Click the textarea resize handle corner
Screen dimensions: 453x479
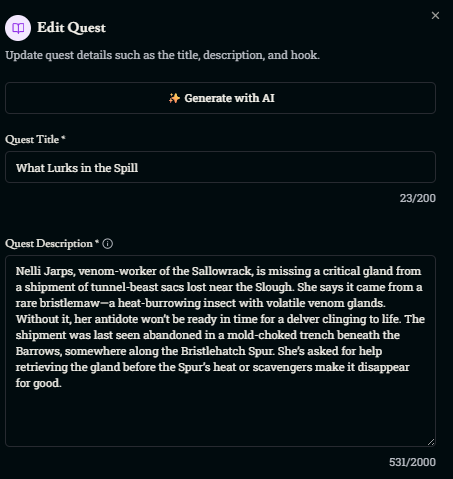[x=431, y=442]
